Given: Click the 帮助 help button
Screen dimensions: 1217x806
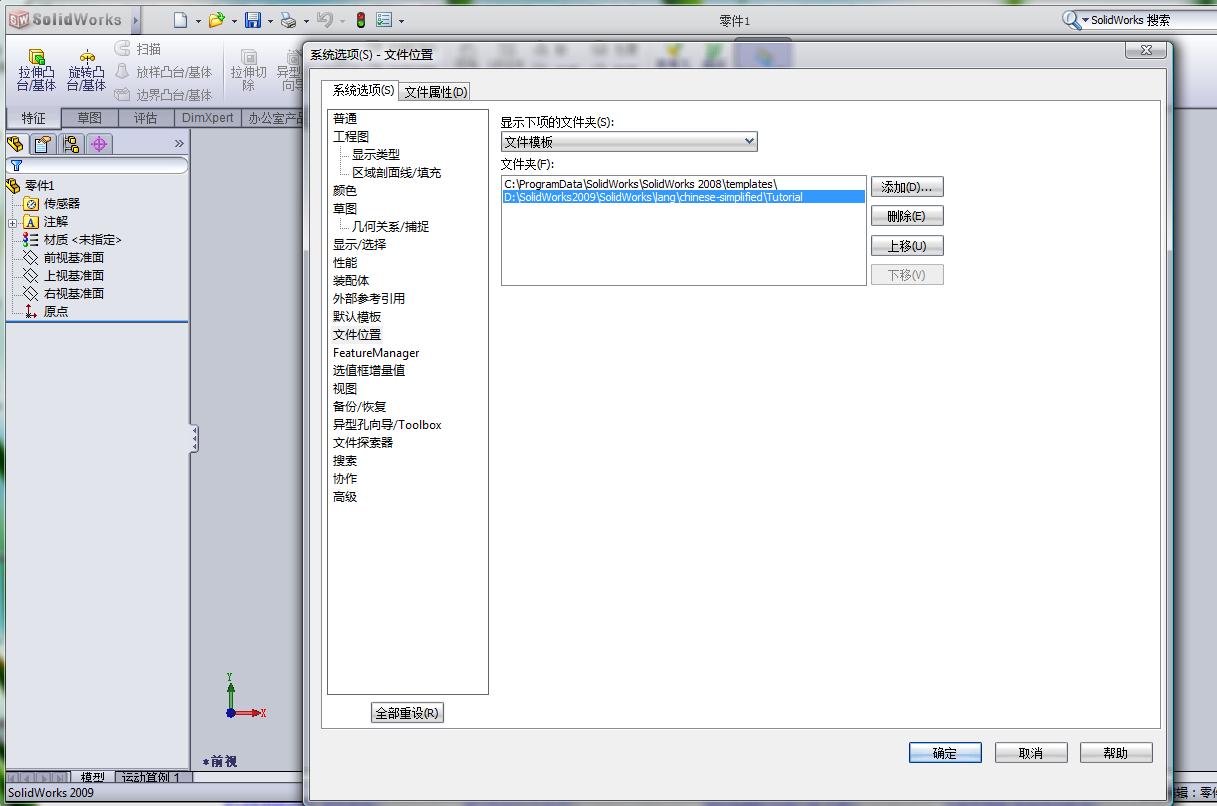Looking at the screenshot, I should (x=1116, y=753).
